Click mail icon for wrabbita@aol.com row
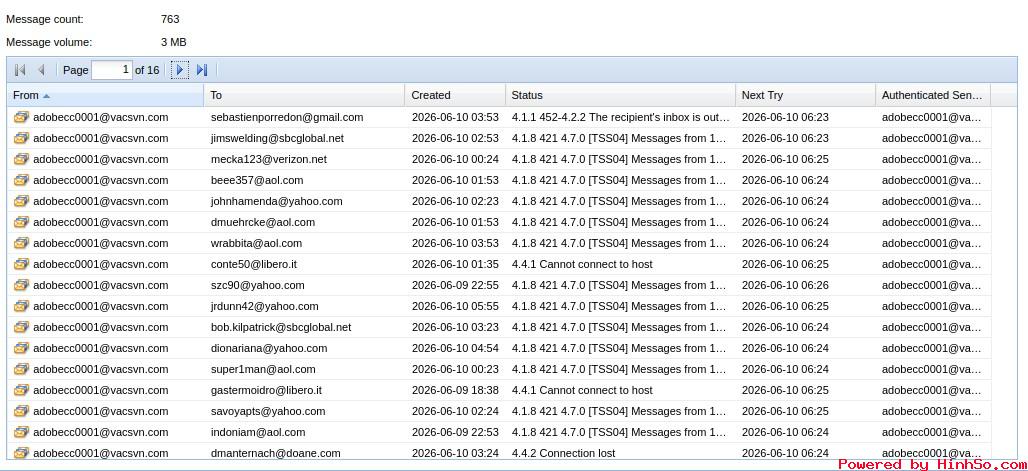Viewport: 1028px width, 471px height. point(22,243)
